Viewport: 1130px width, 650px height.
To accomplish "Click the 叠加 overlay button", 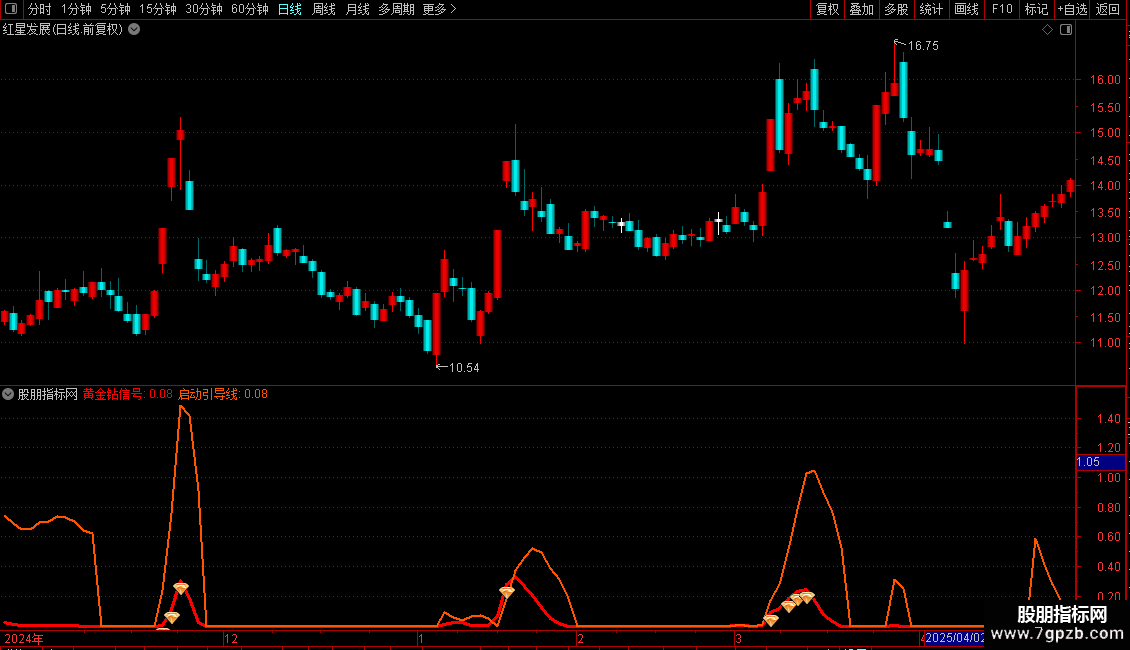I will (861, 9).
